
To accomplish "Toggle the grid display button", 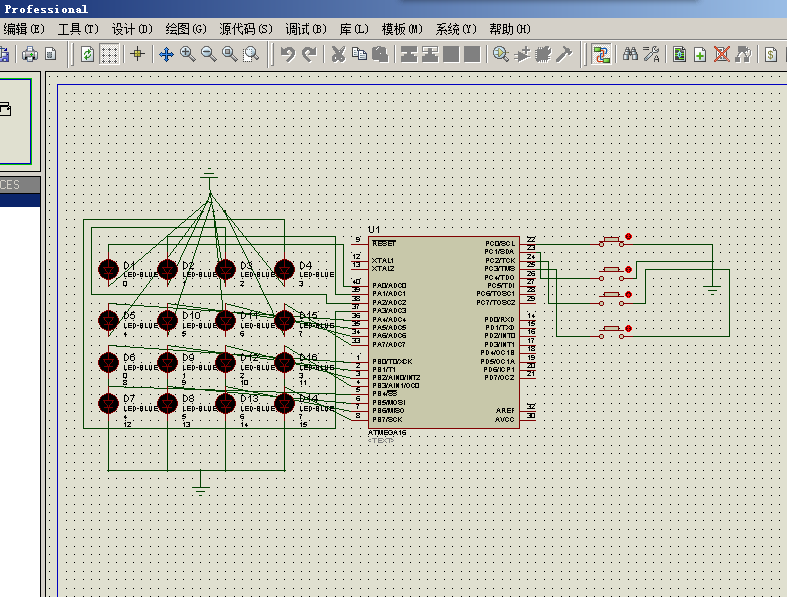I will (x=110, y=54).
